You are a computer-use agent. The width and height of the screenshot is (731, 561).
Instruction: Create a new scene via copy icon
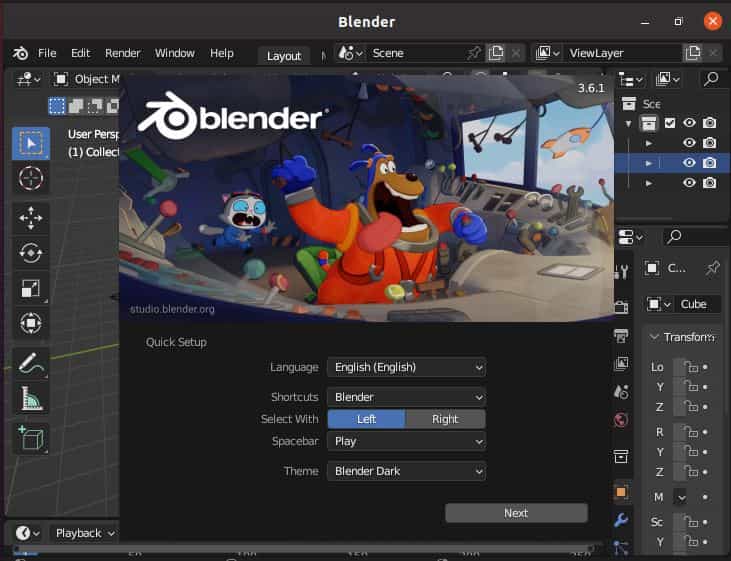coord(496,53)
